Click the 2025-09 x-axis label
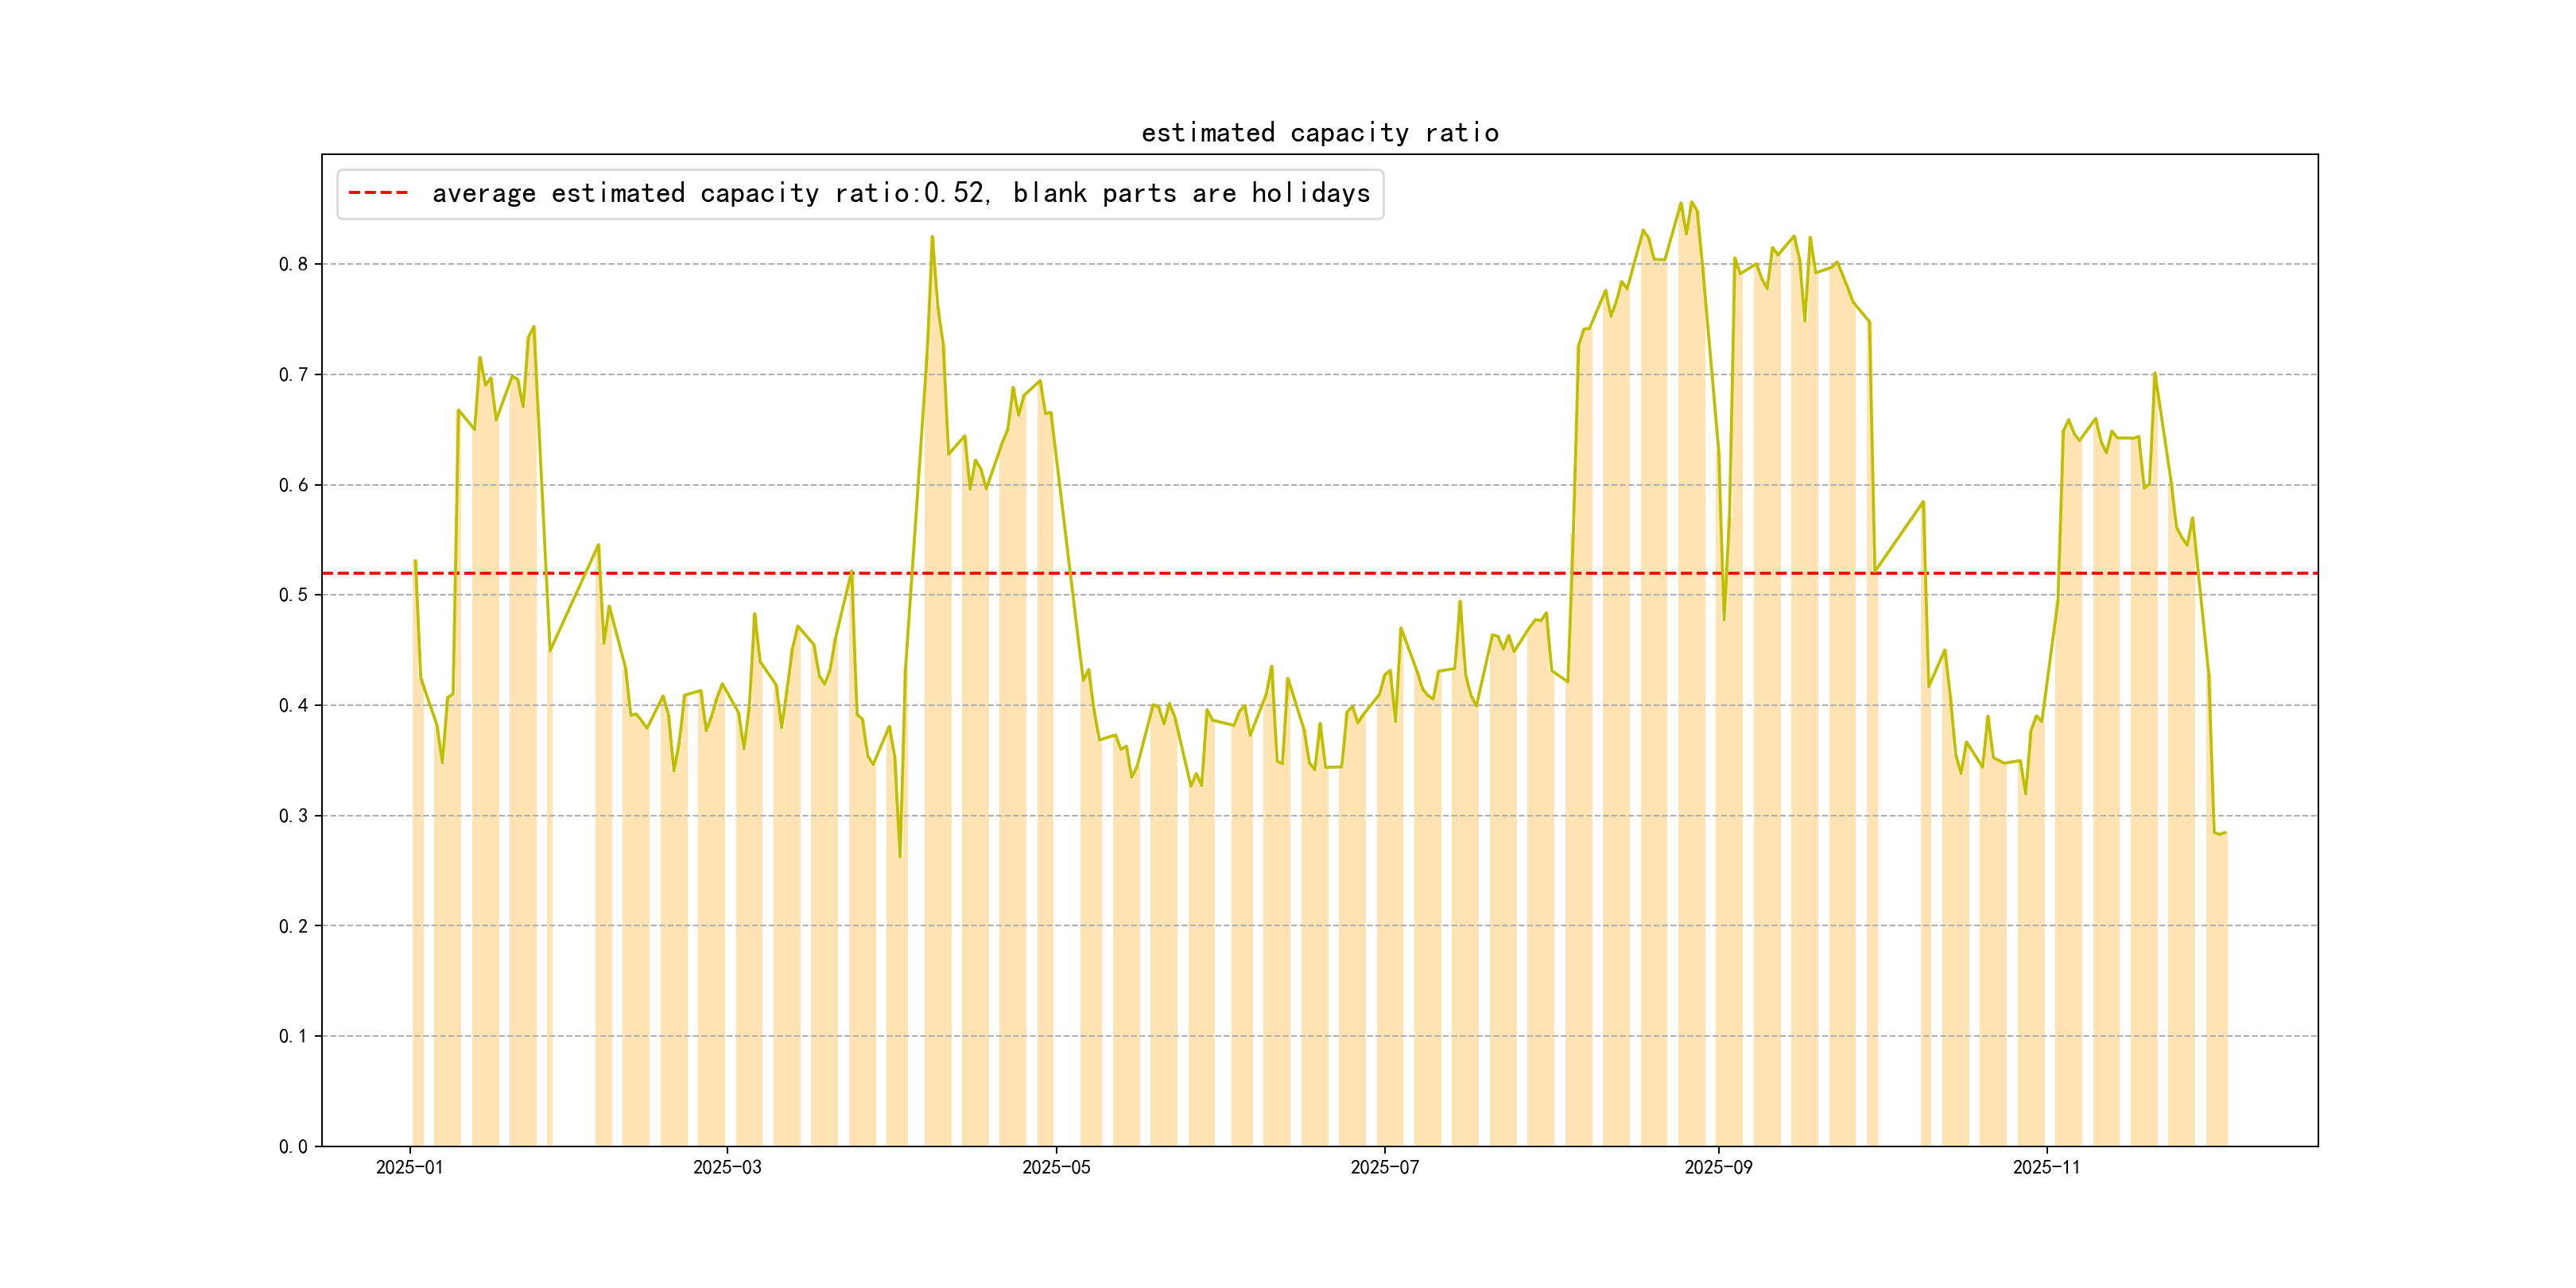 pyautogui.click(x=1718, y=1167)
